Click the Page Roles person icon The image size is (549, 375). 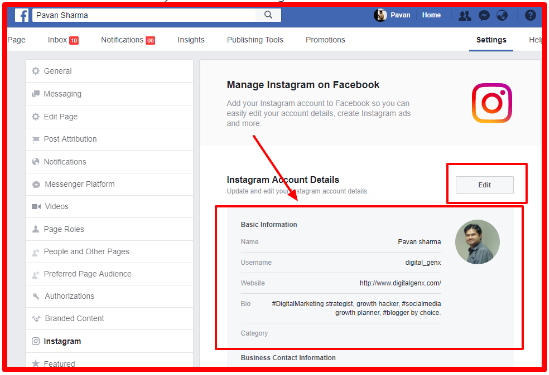[x=35, y=229]
